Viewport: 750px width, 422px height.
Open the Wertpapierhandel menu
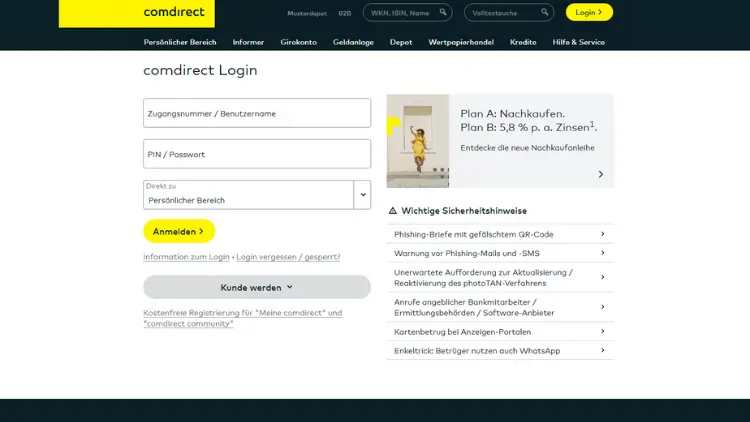pos(461,42)
